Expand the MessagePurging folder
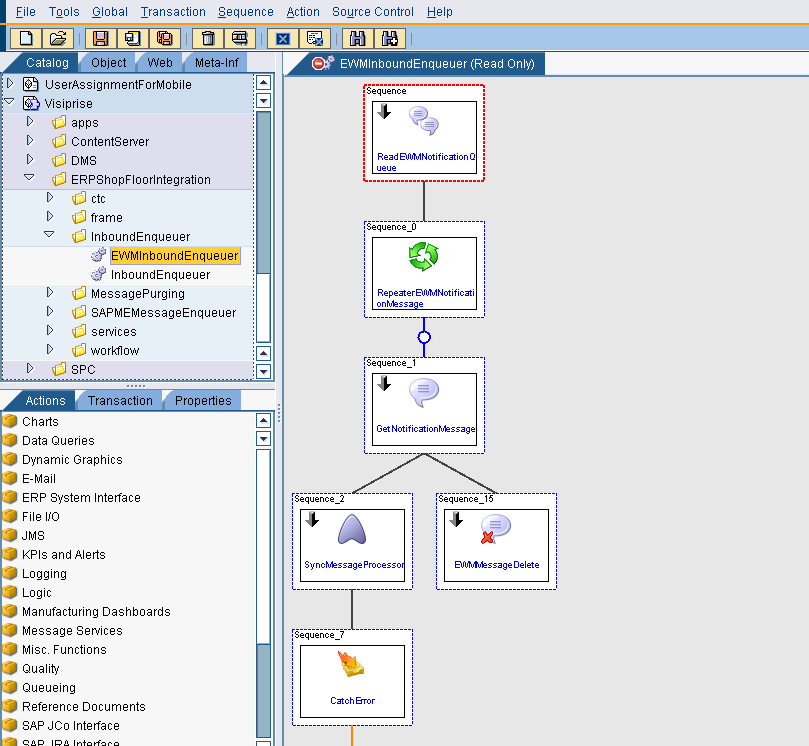Image resolution: width=809 pixels, height=746 pixels. click(x=50, y=293)
